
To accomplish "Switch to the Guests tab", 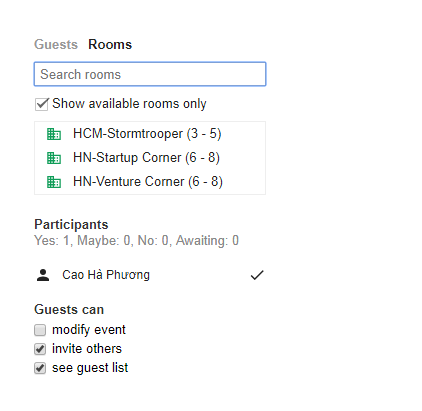I will [x=56, y=44].
